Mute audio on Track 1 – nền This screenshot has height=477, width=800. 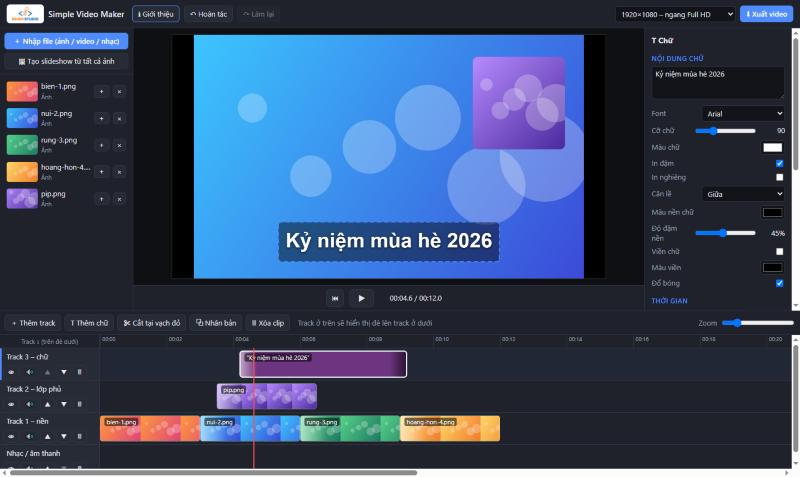click(29, 436)
